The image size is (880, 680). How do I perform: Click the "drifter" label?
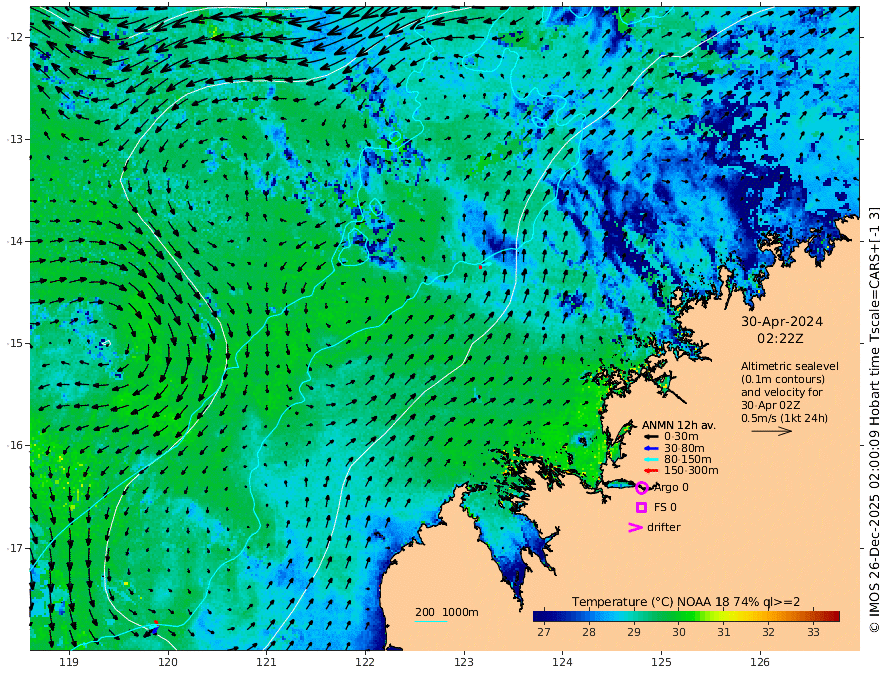coord(663,527)
